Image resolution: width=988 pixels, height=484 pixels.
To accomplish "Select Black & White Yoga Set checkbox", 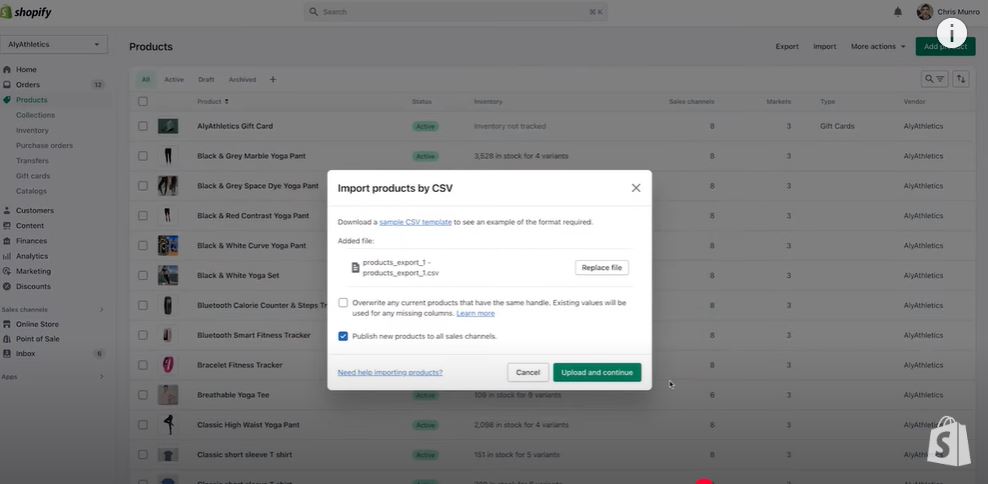I will tap(143, 275).
